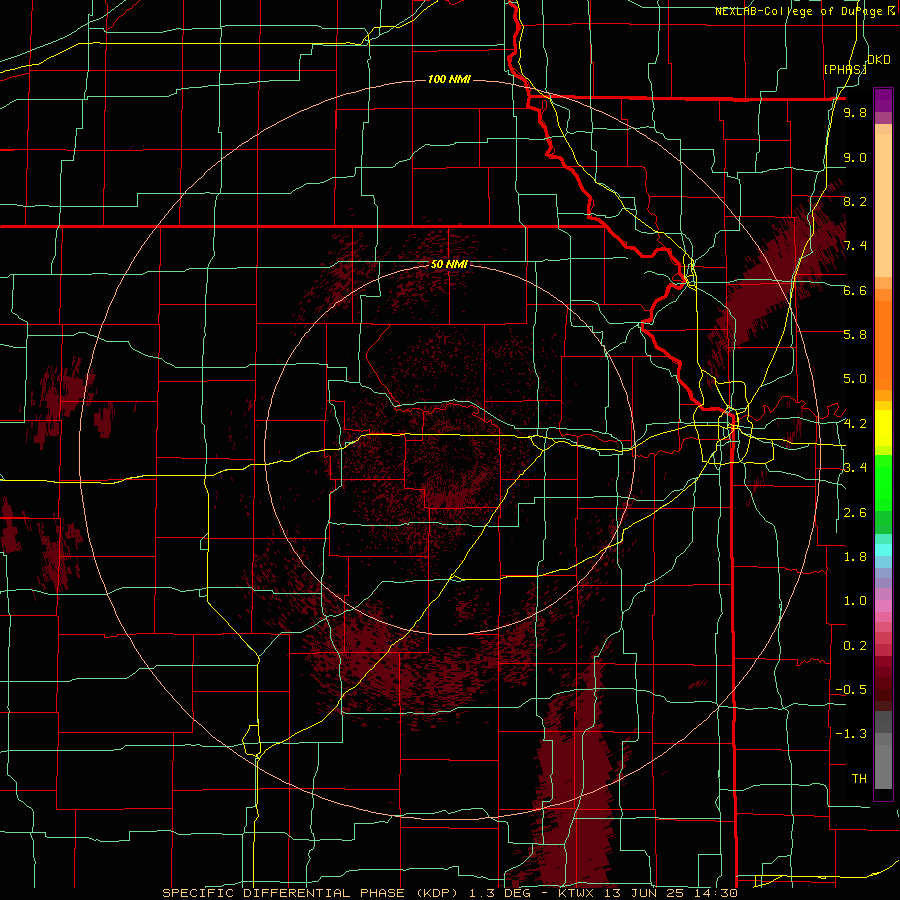Click the bright green segment of the color bar
Viewport: 900px width, 900px height.
883,482
